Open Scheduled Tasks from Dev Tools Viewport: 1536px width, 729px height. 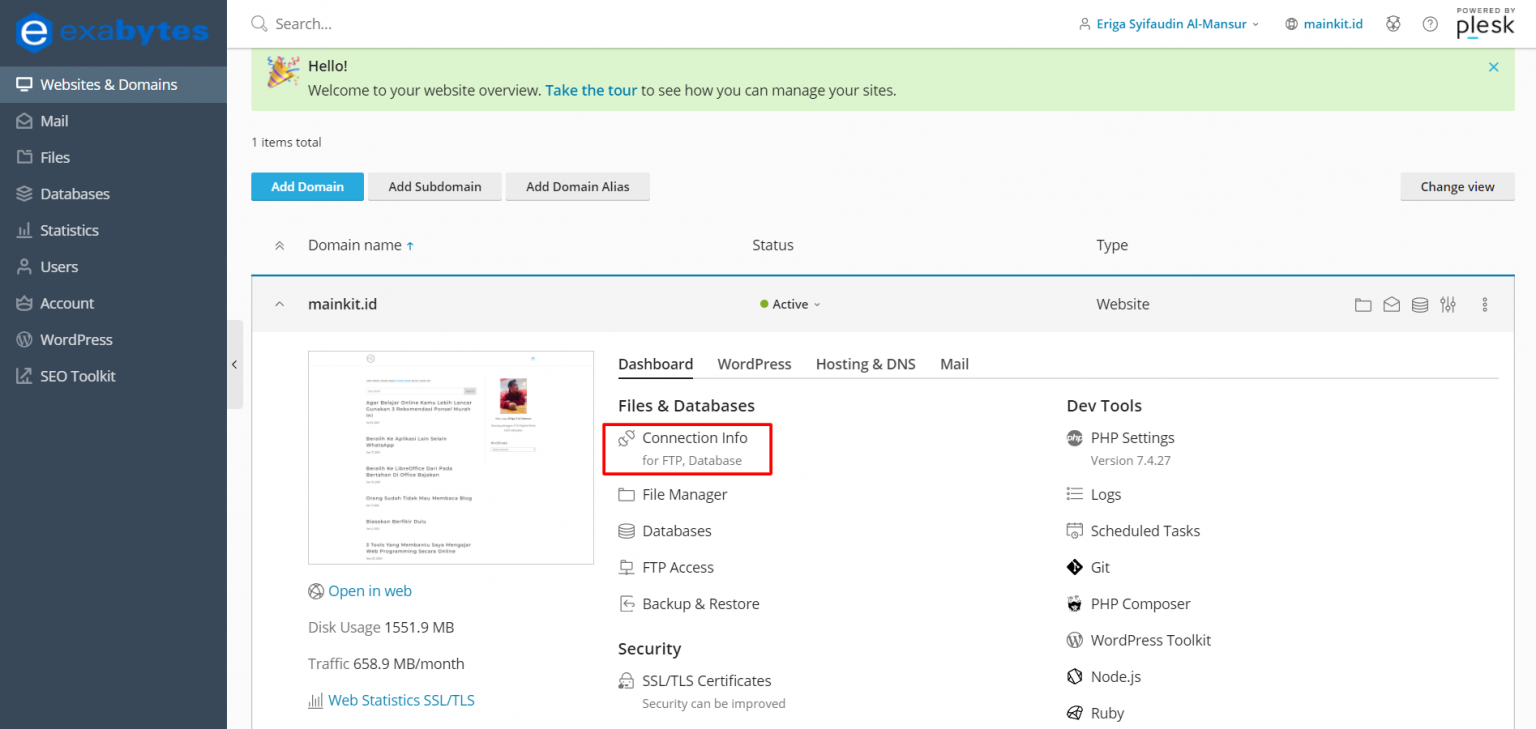[1145, 531]
